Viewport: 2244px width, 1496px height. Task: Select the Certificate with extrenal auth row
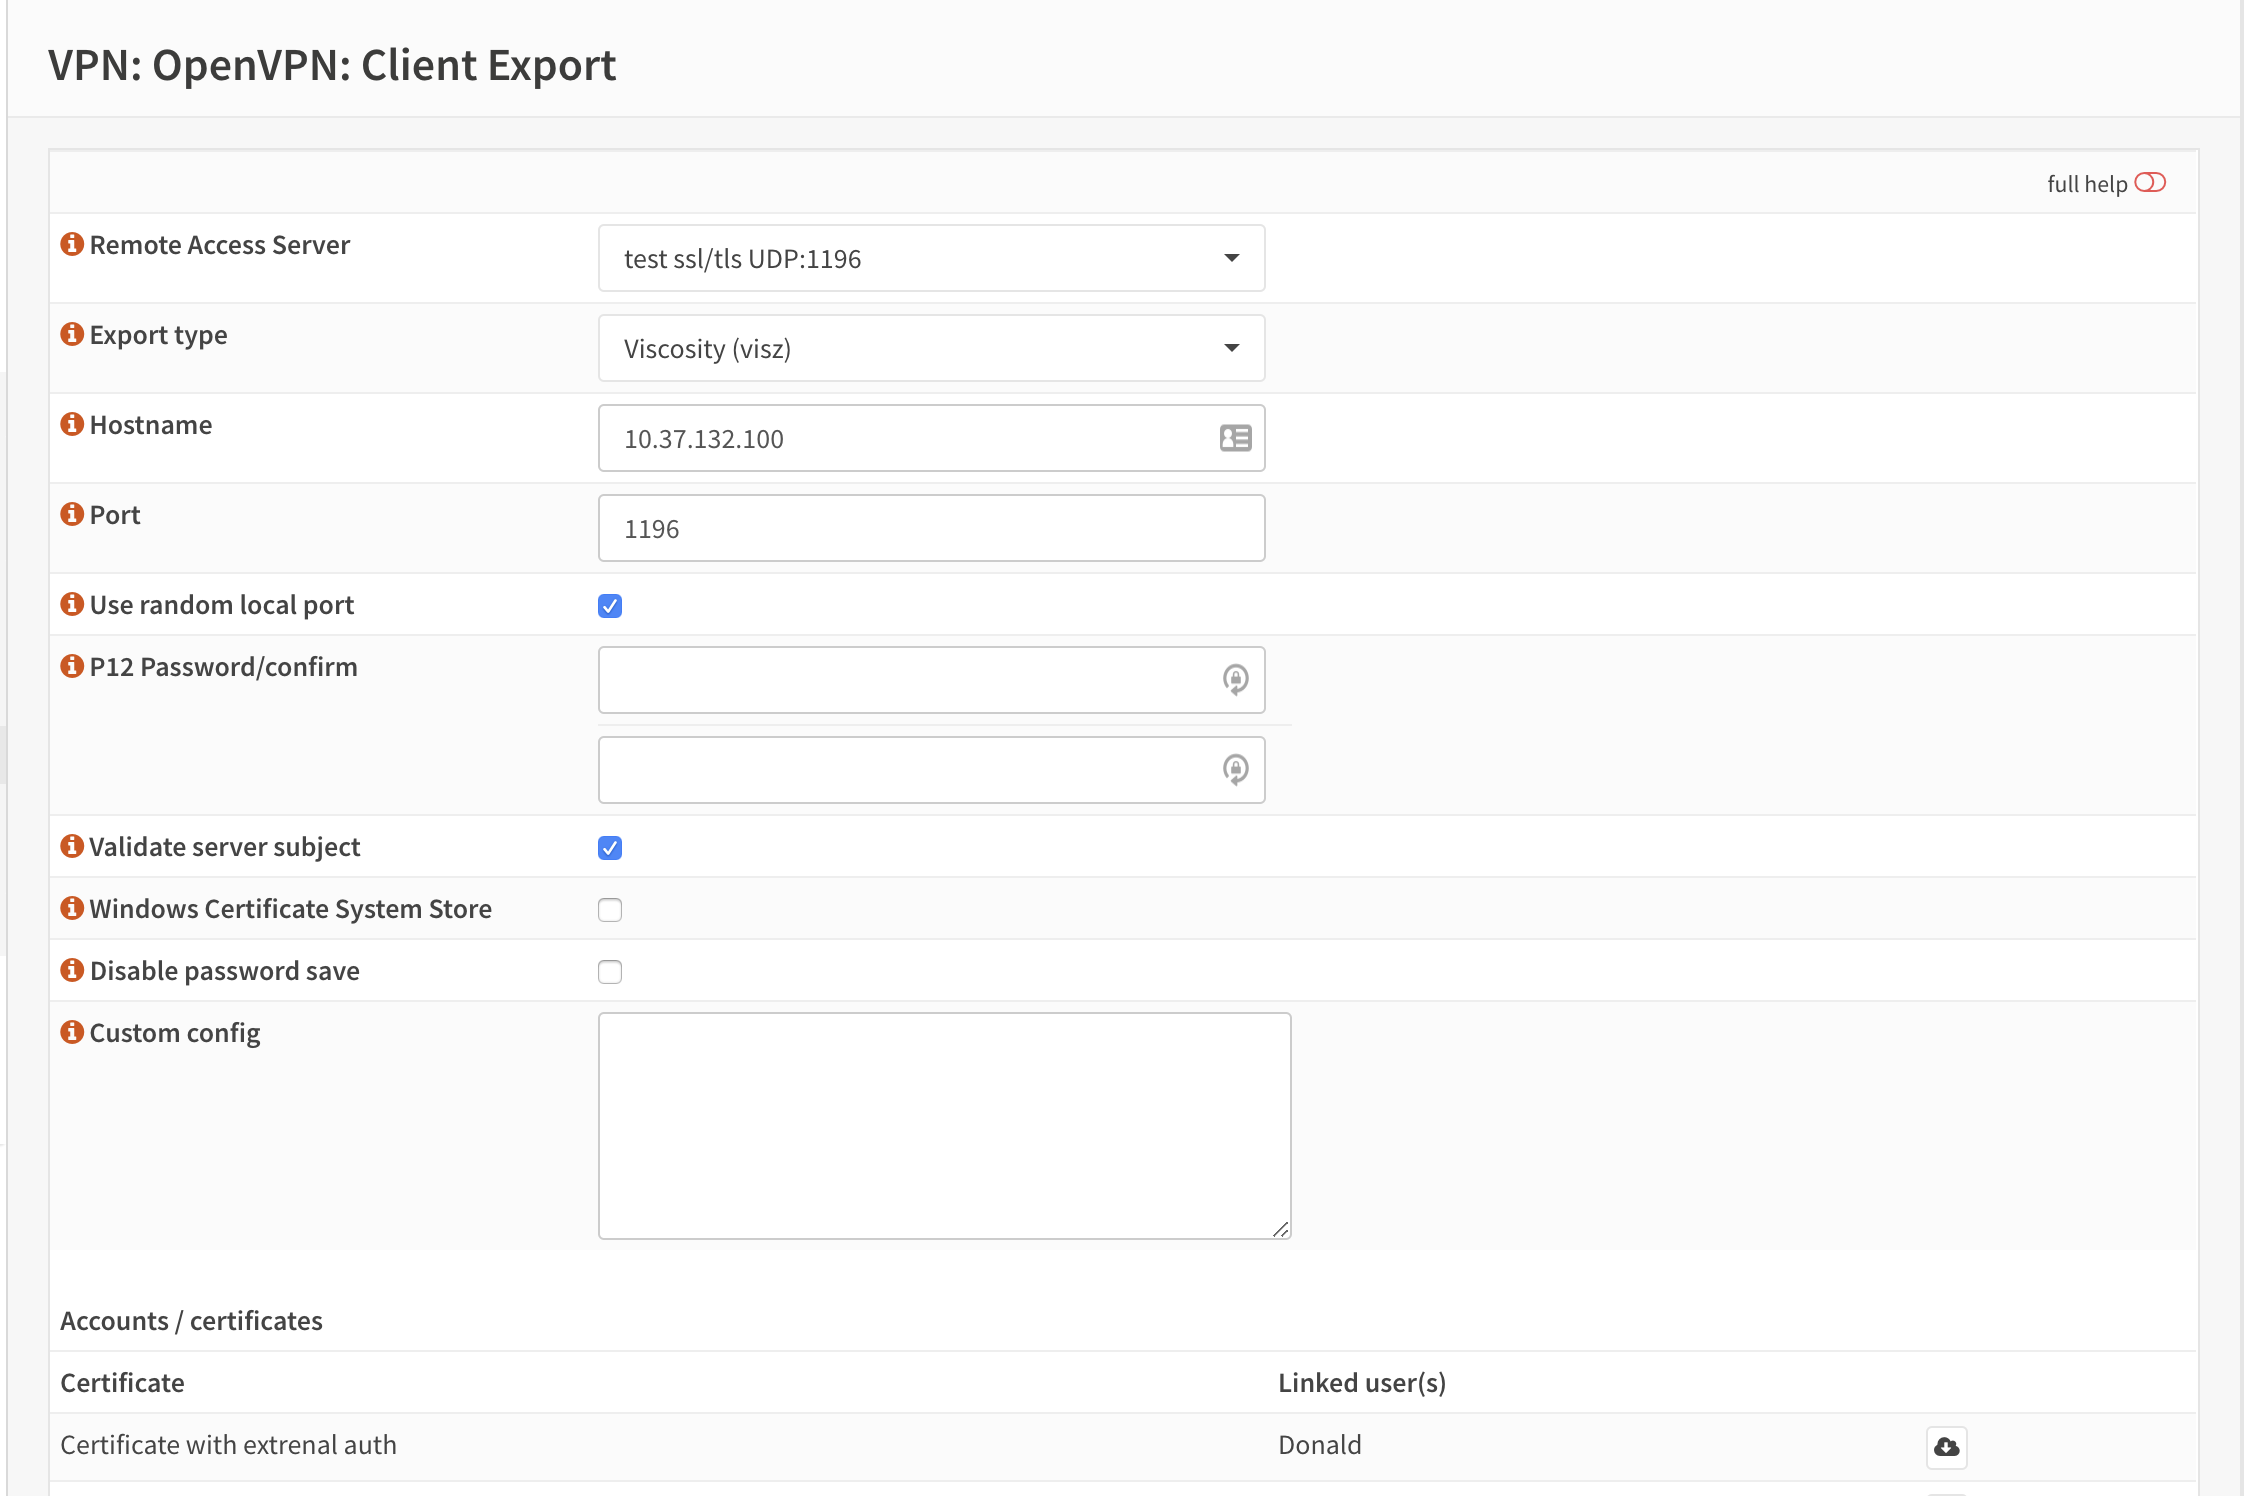[x=229, y=1445]
